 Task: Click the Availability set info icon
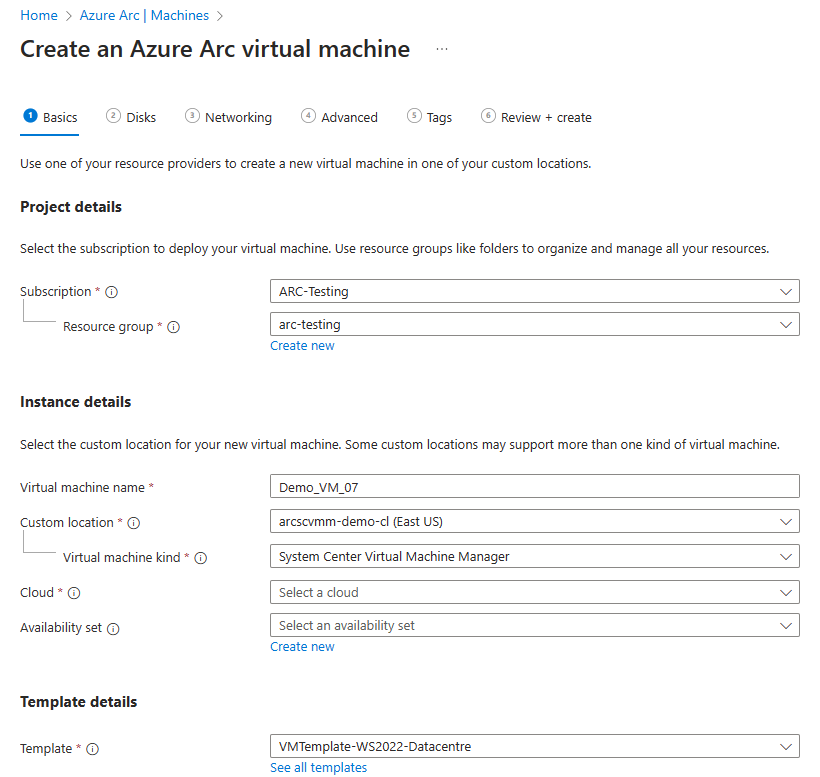tap(113, 629)
